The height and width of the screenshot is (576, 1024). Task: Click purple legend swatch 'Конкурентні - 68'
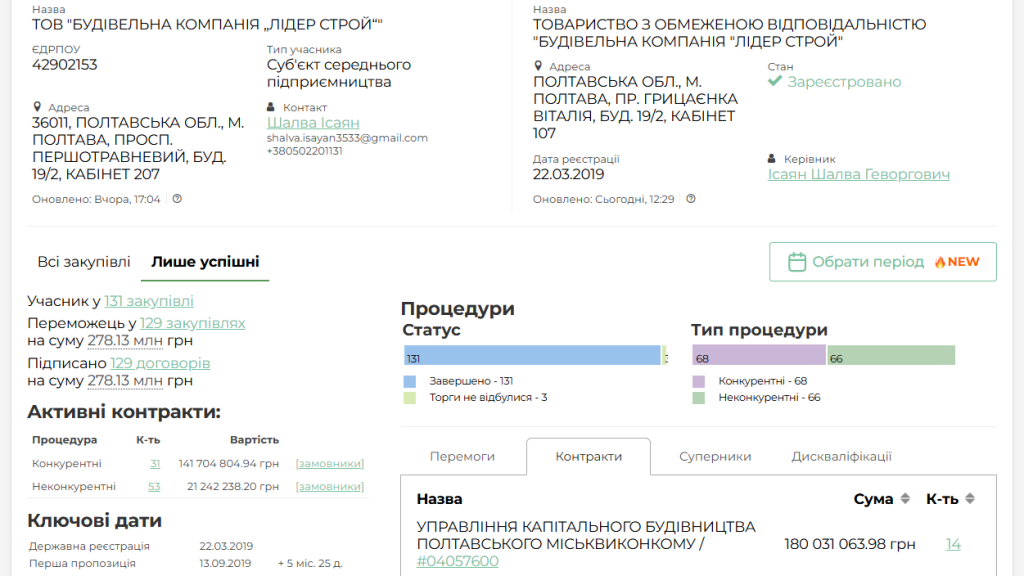pyautogui.click(x=699, y=381)
